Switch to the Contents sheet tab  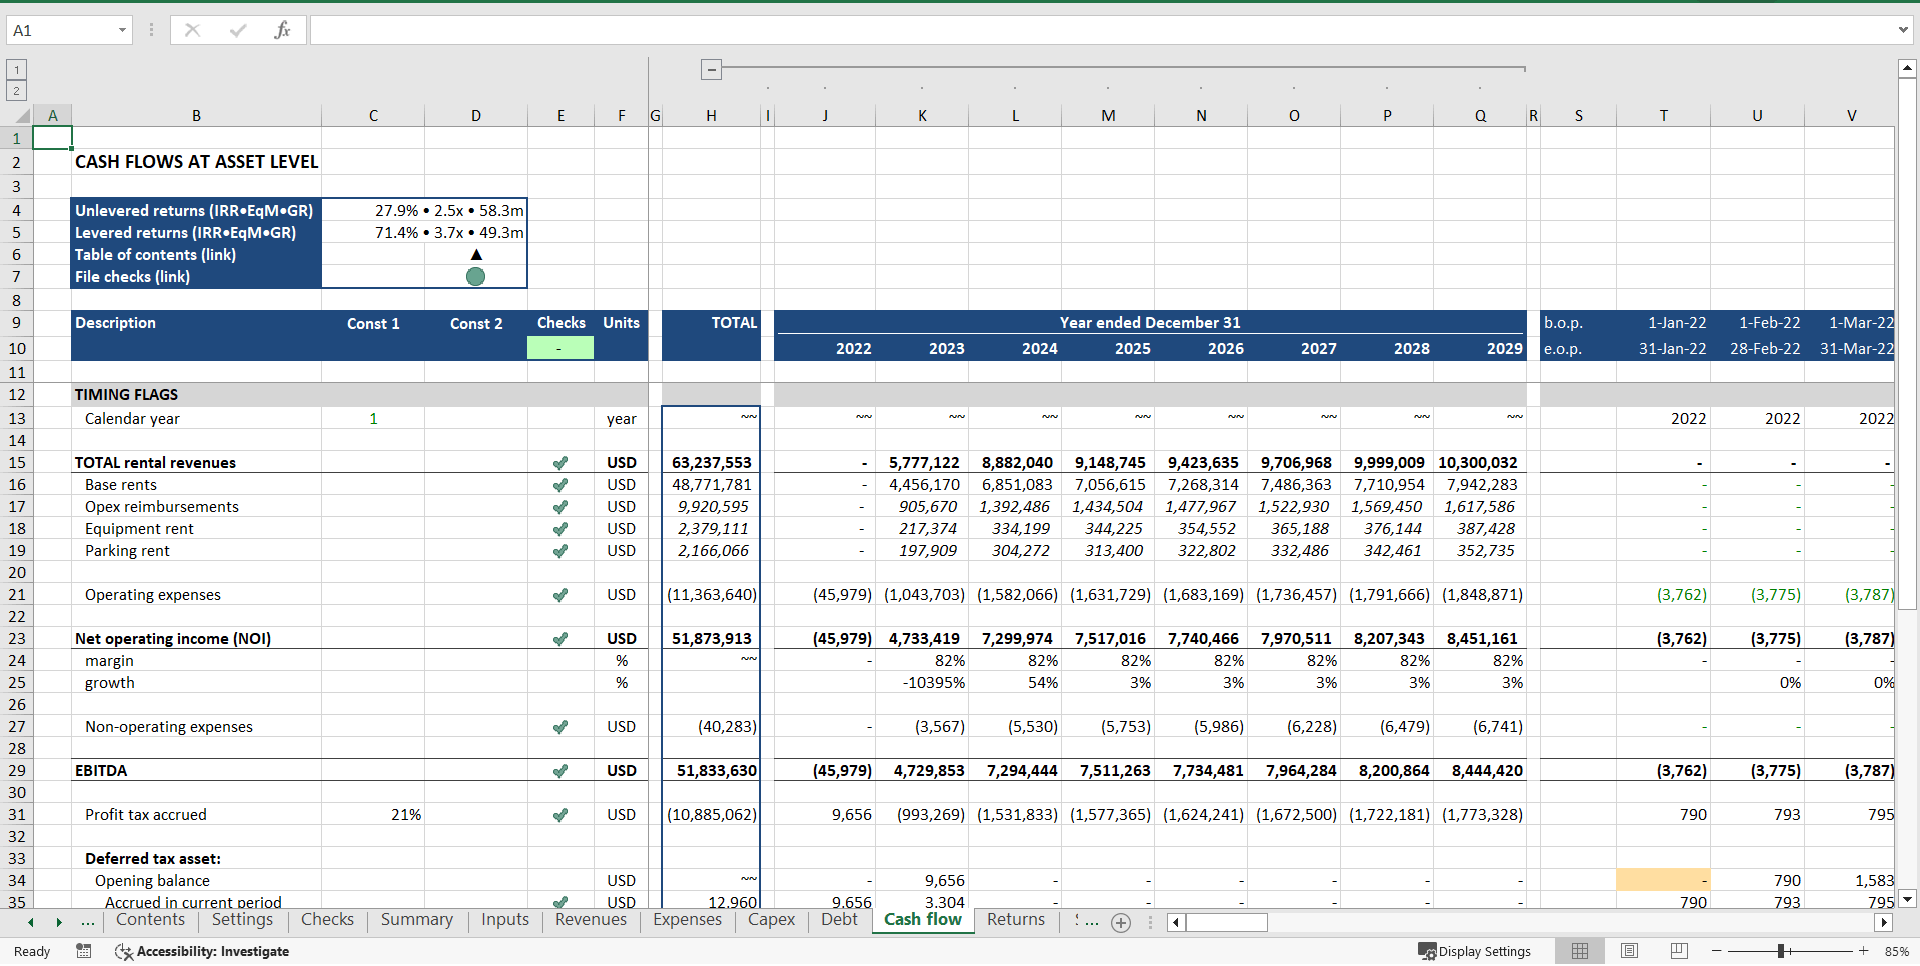150,920
